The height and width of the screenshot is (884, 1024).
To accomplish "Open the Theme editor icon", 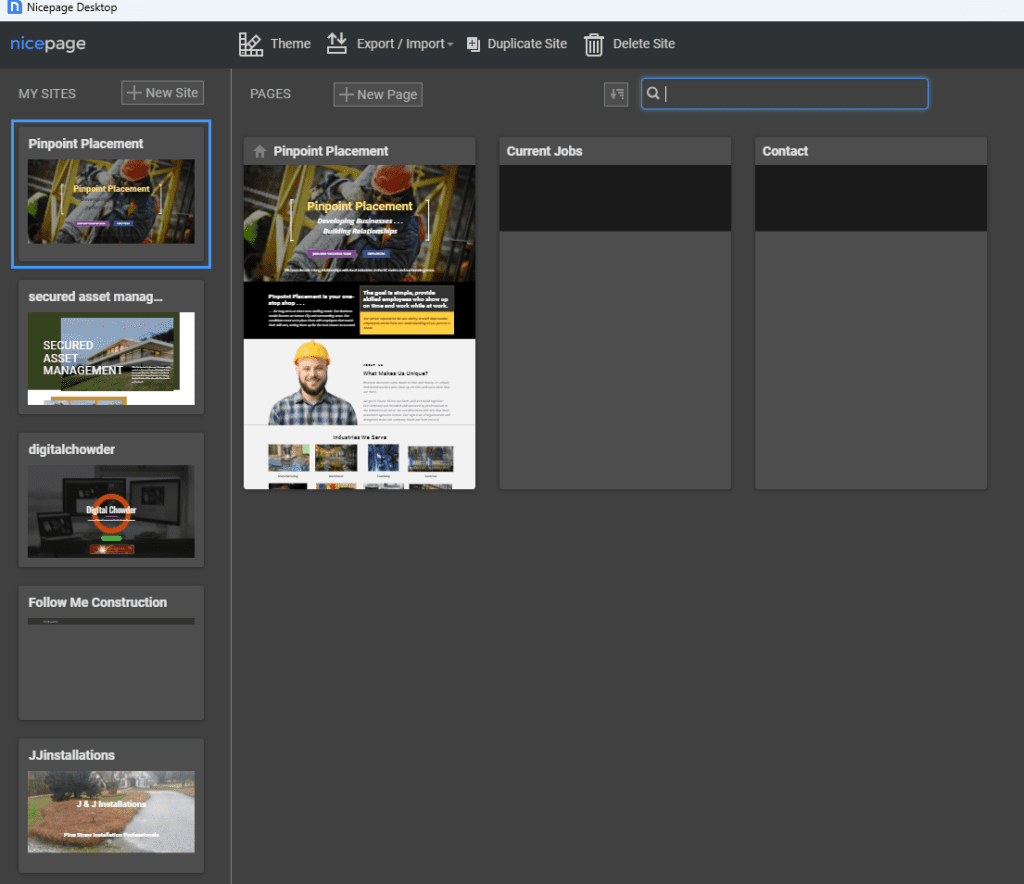I will 251,44.
